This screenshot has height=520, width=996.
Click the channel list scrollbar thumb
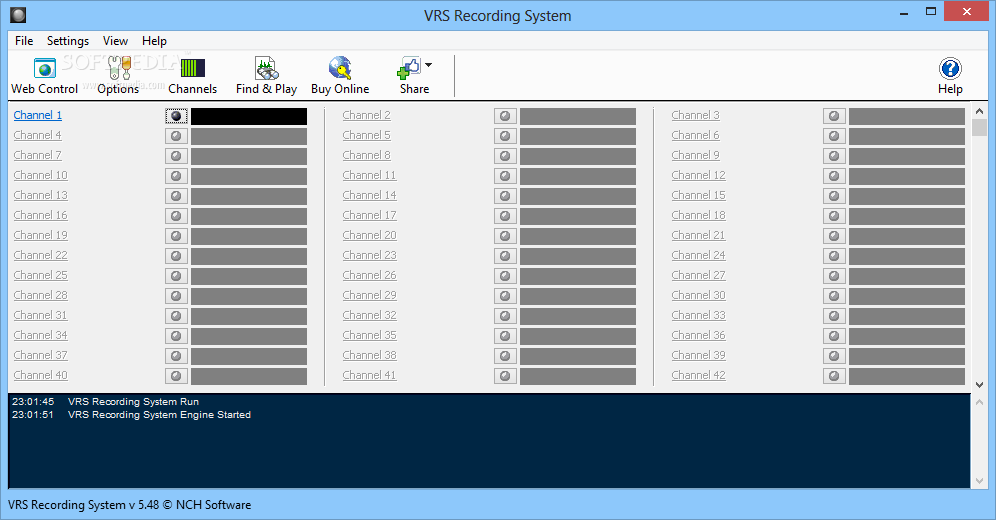979,126
